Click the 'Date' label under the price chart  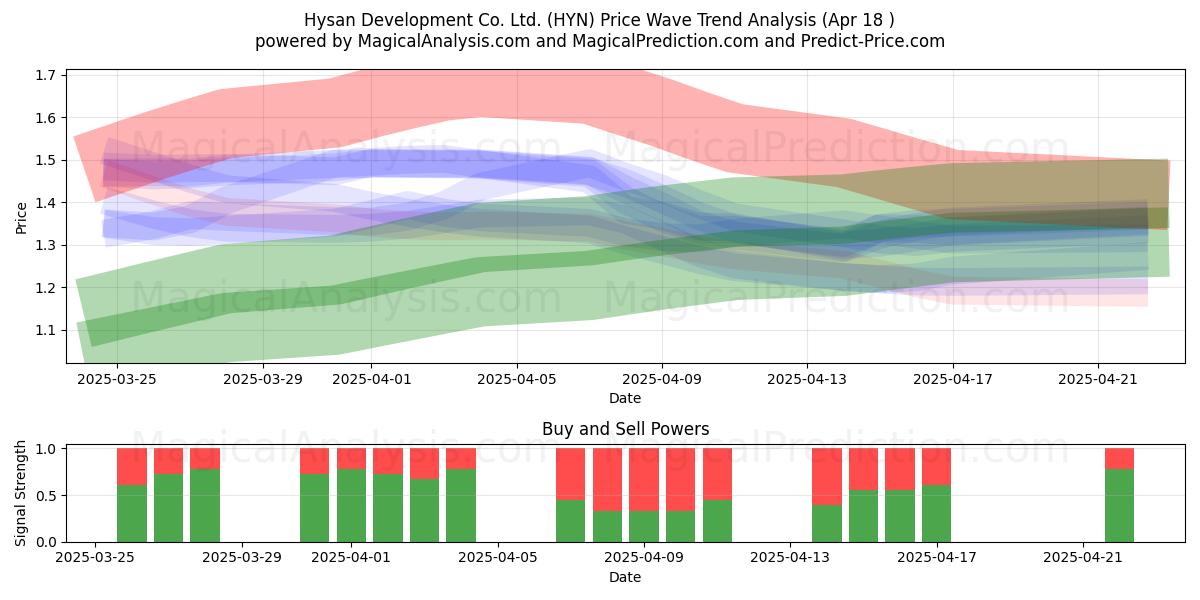[x=625, y=398]
